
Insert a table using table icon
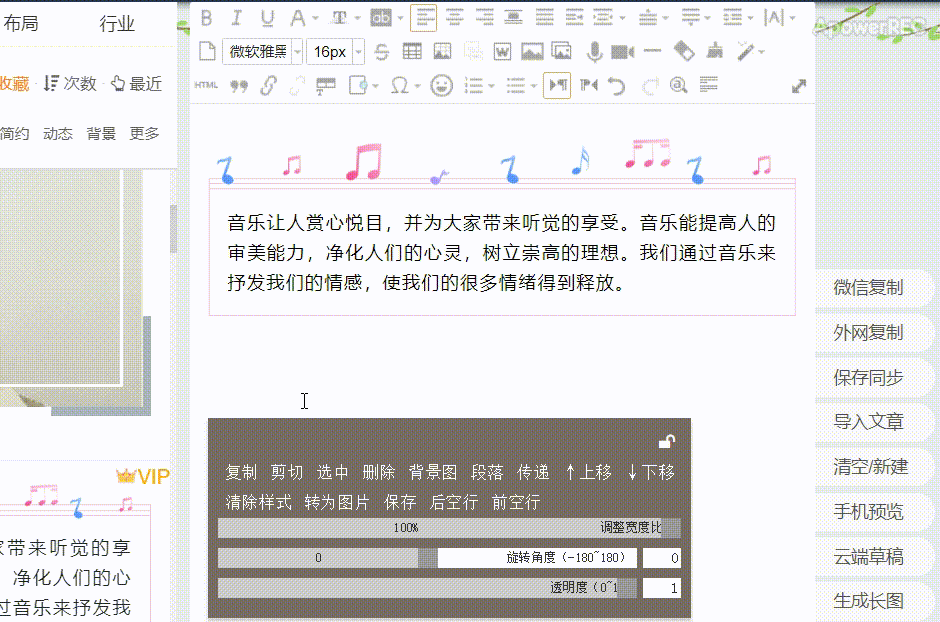pos(412,51)
